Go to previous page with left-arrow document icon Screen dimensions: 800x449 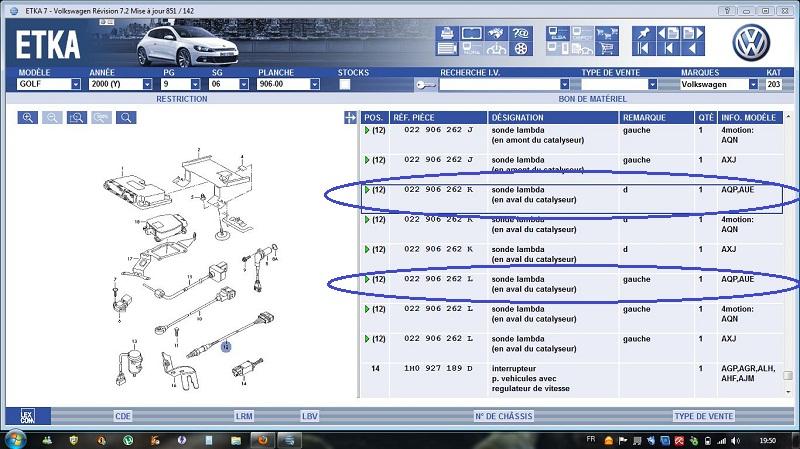[668, 34]
